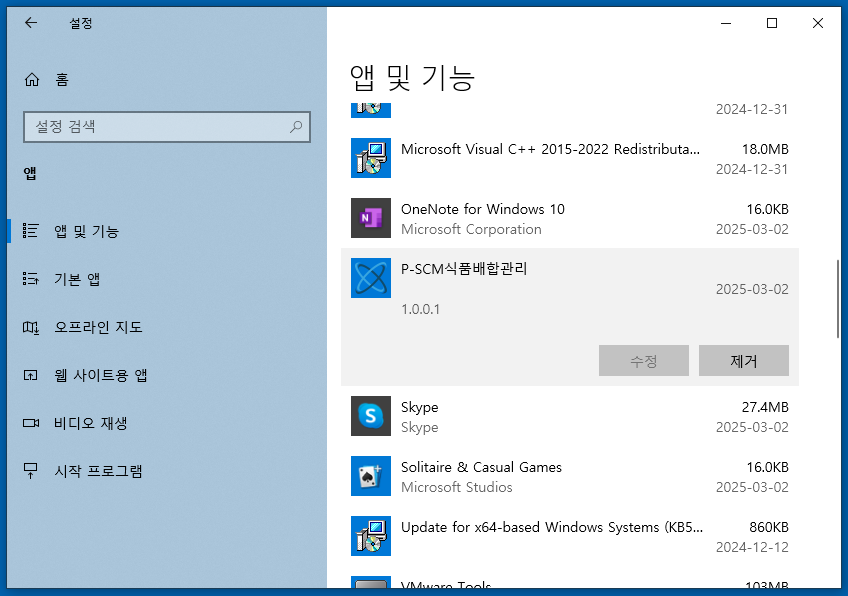Click Microsoft Studios publisher text
Image resolution: width=848 pixels, height=596 pixels.
tap(456, 487)
